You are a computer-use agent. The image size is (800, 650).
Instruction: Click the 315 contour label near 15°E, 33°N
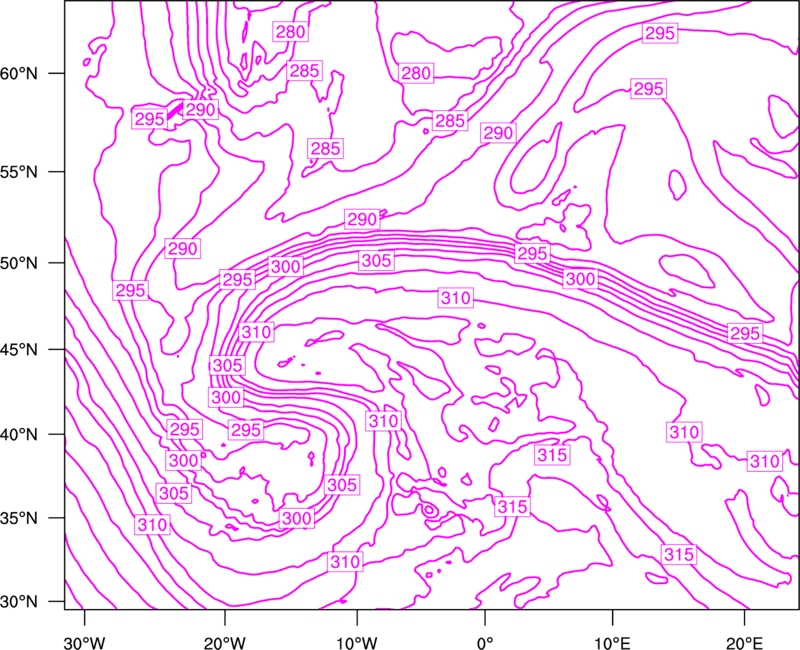[x=679, y=554]
